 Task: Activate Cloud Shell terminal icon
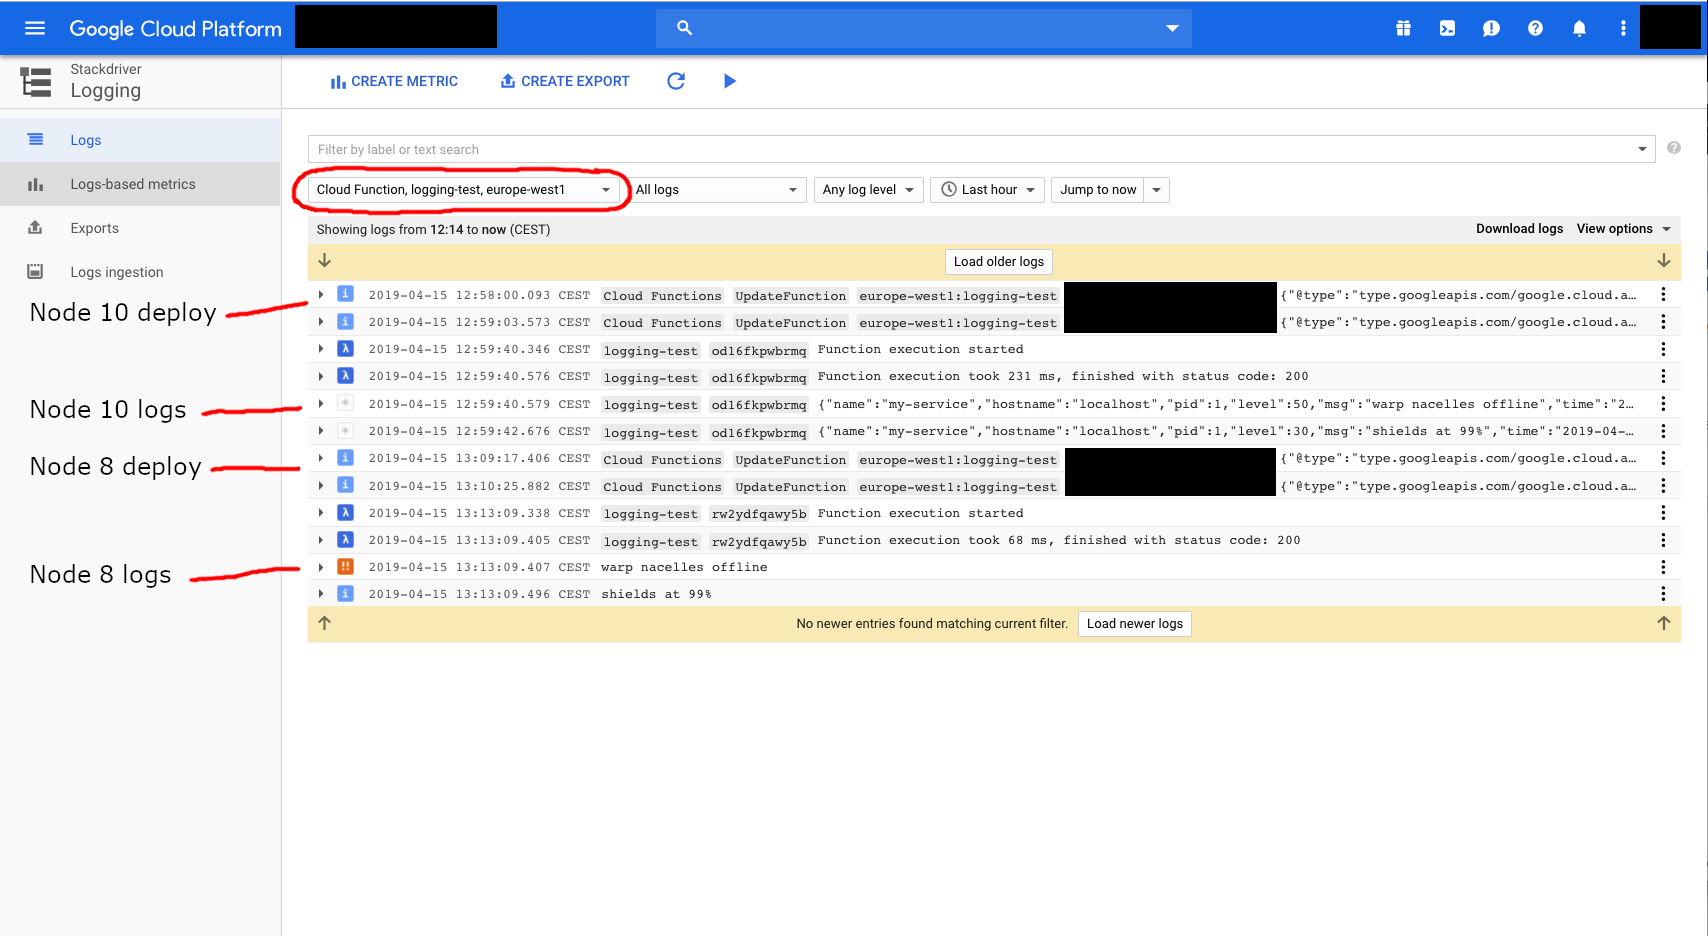(x=1447, y=28)
